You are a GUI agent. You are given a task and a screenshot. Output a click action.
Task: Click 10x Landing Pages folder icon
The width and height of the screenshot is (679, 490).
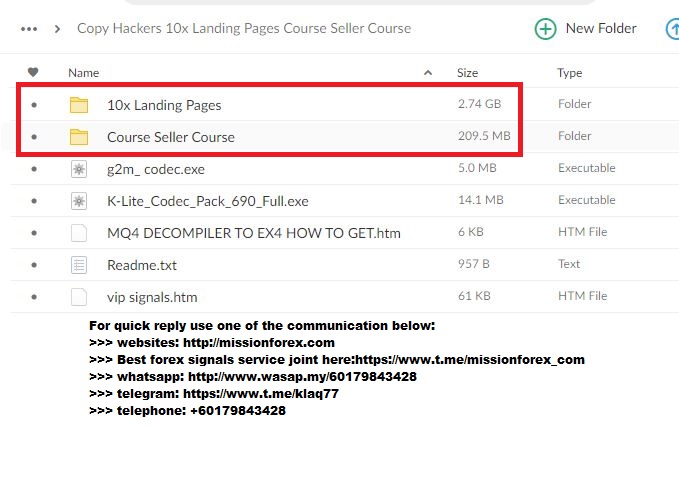(x=79, y=105)
